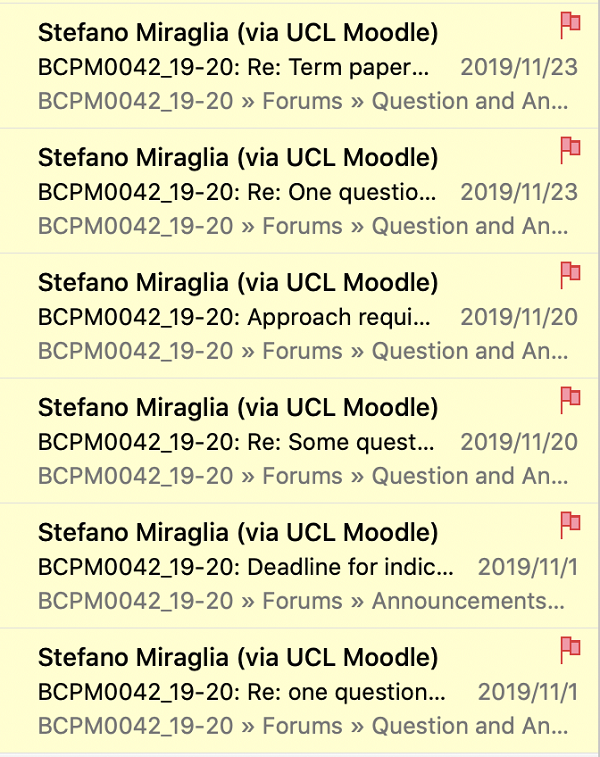Click the sender name of the Term paper email
This screenshot has width=600, height=757.
238,33
